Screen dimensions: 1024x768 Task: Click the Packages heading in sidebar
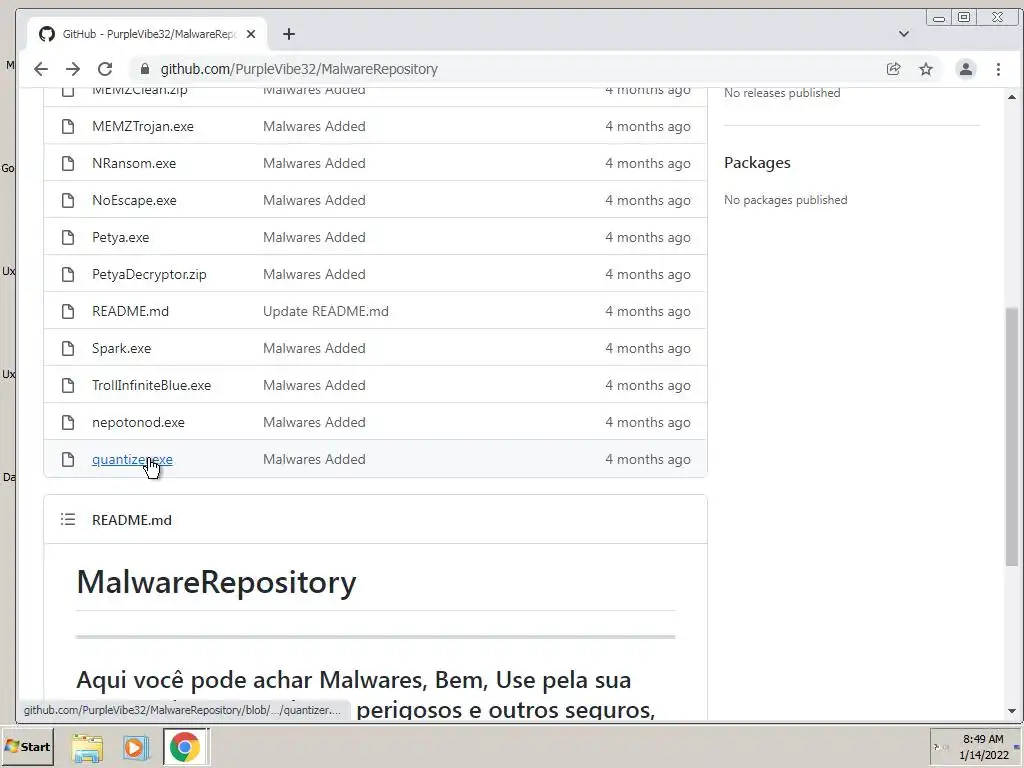coord(757,163)
